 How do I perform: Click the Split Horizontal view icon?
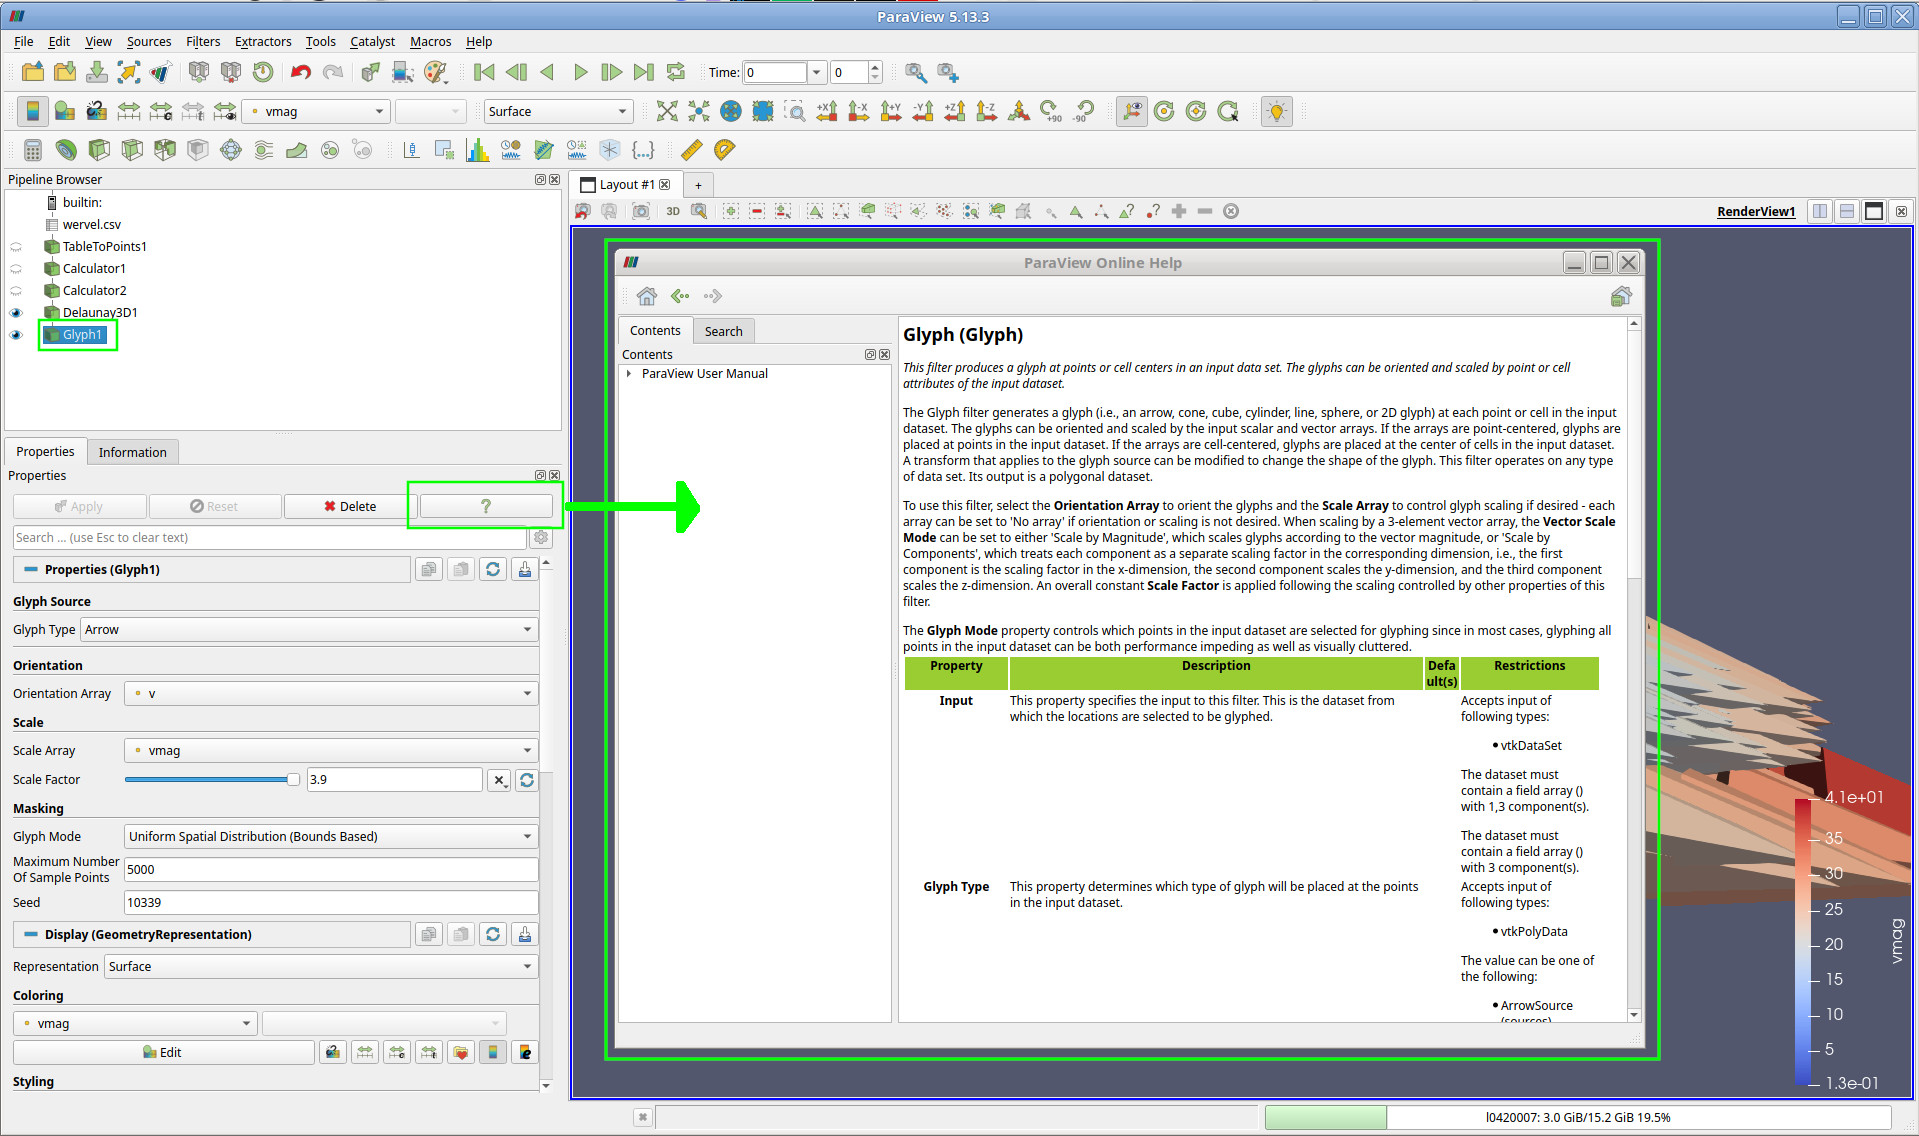click(1820, 211)
